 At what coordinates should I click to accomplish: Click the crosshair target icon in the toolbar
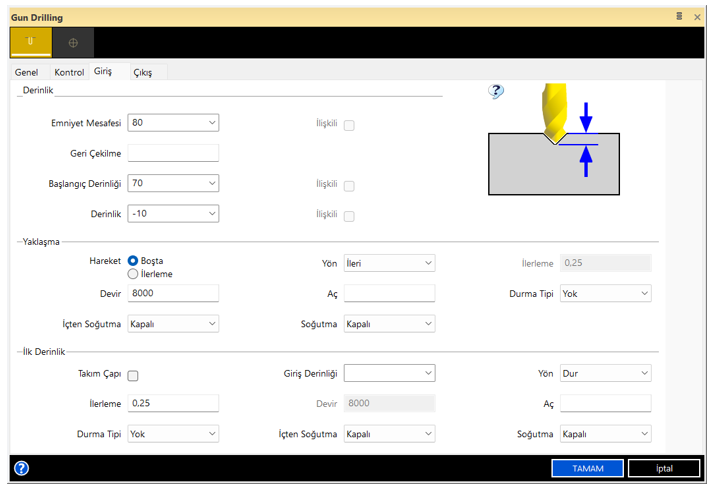point(73,43)
